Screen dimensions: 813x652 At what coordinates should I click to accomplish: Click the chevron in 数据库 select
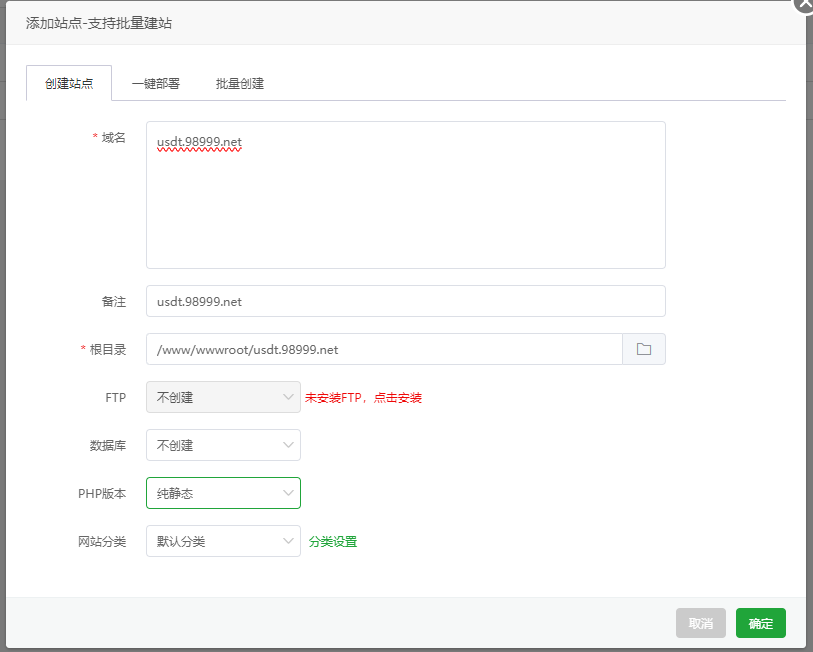[x=288, y=445]
